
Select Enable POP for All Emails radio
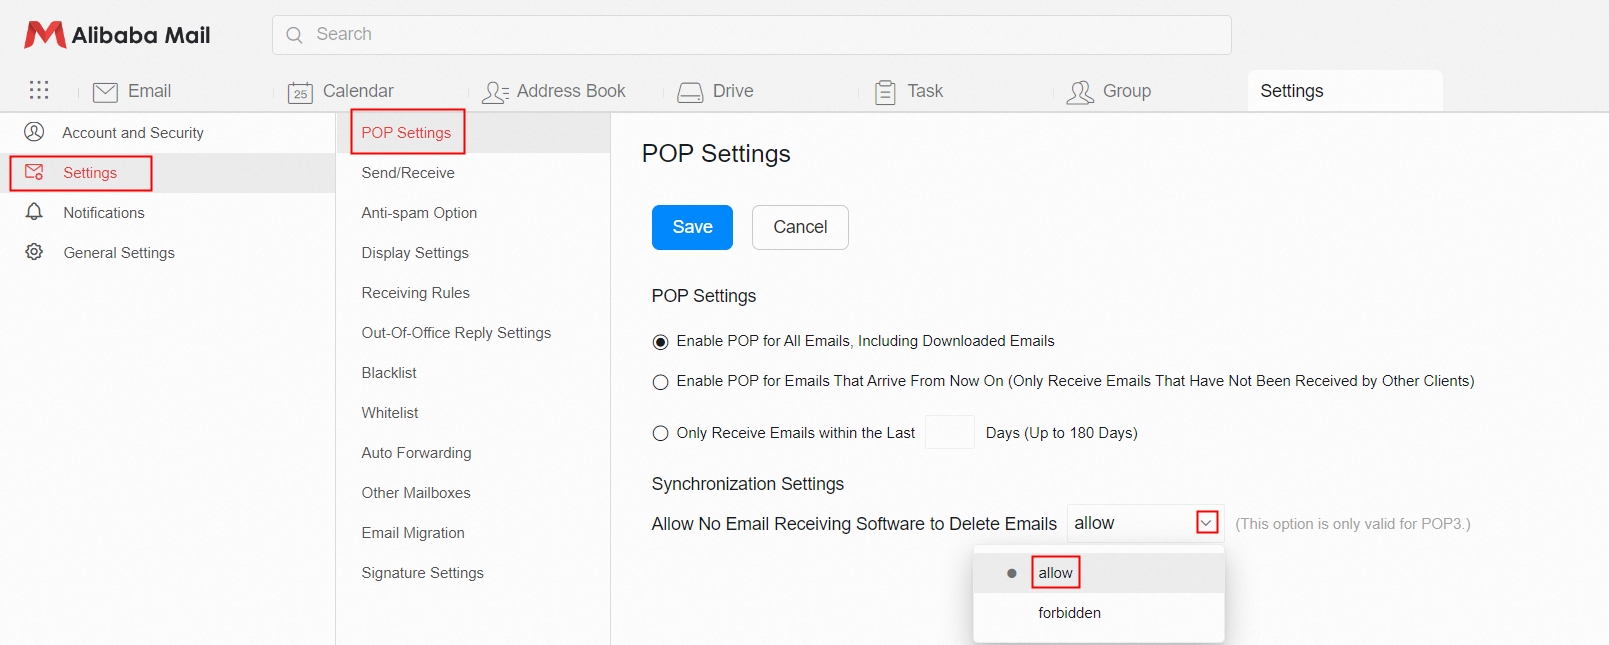[x=660, y=342]
